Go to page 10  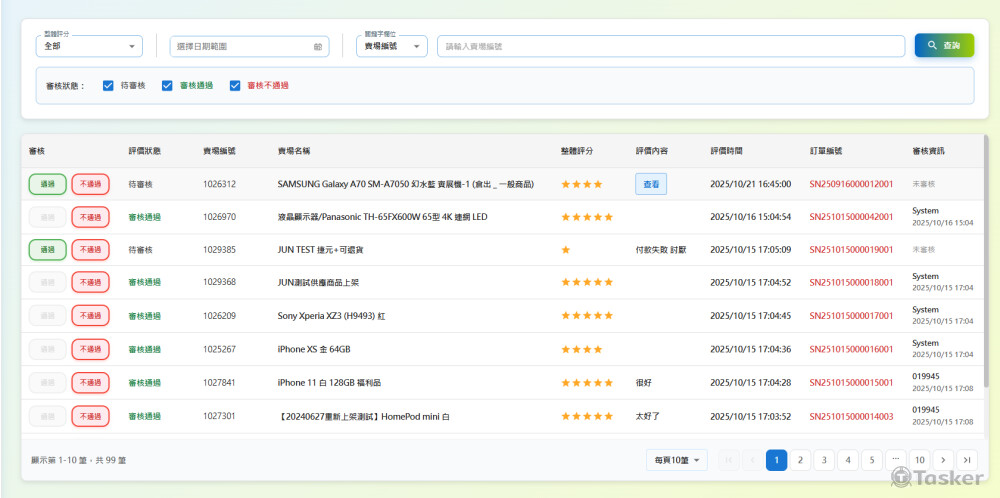click(920, 460)
